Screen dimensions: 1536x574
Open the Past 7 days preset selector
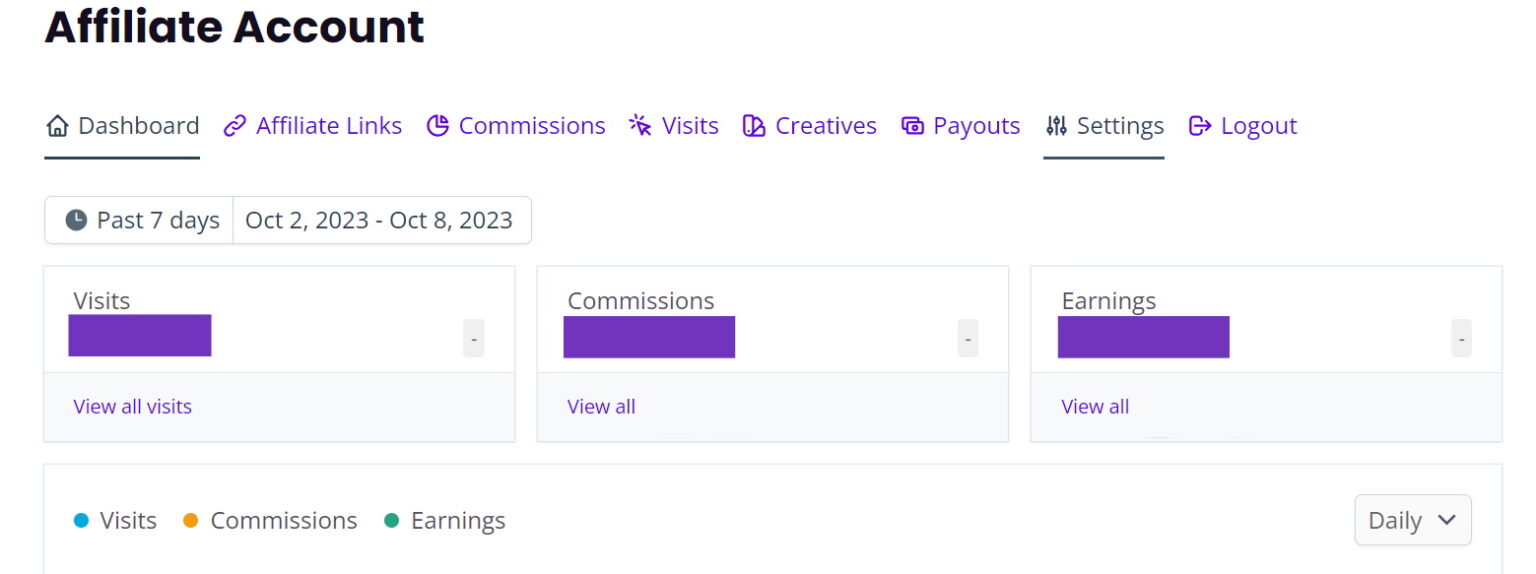tap(140, 220)
